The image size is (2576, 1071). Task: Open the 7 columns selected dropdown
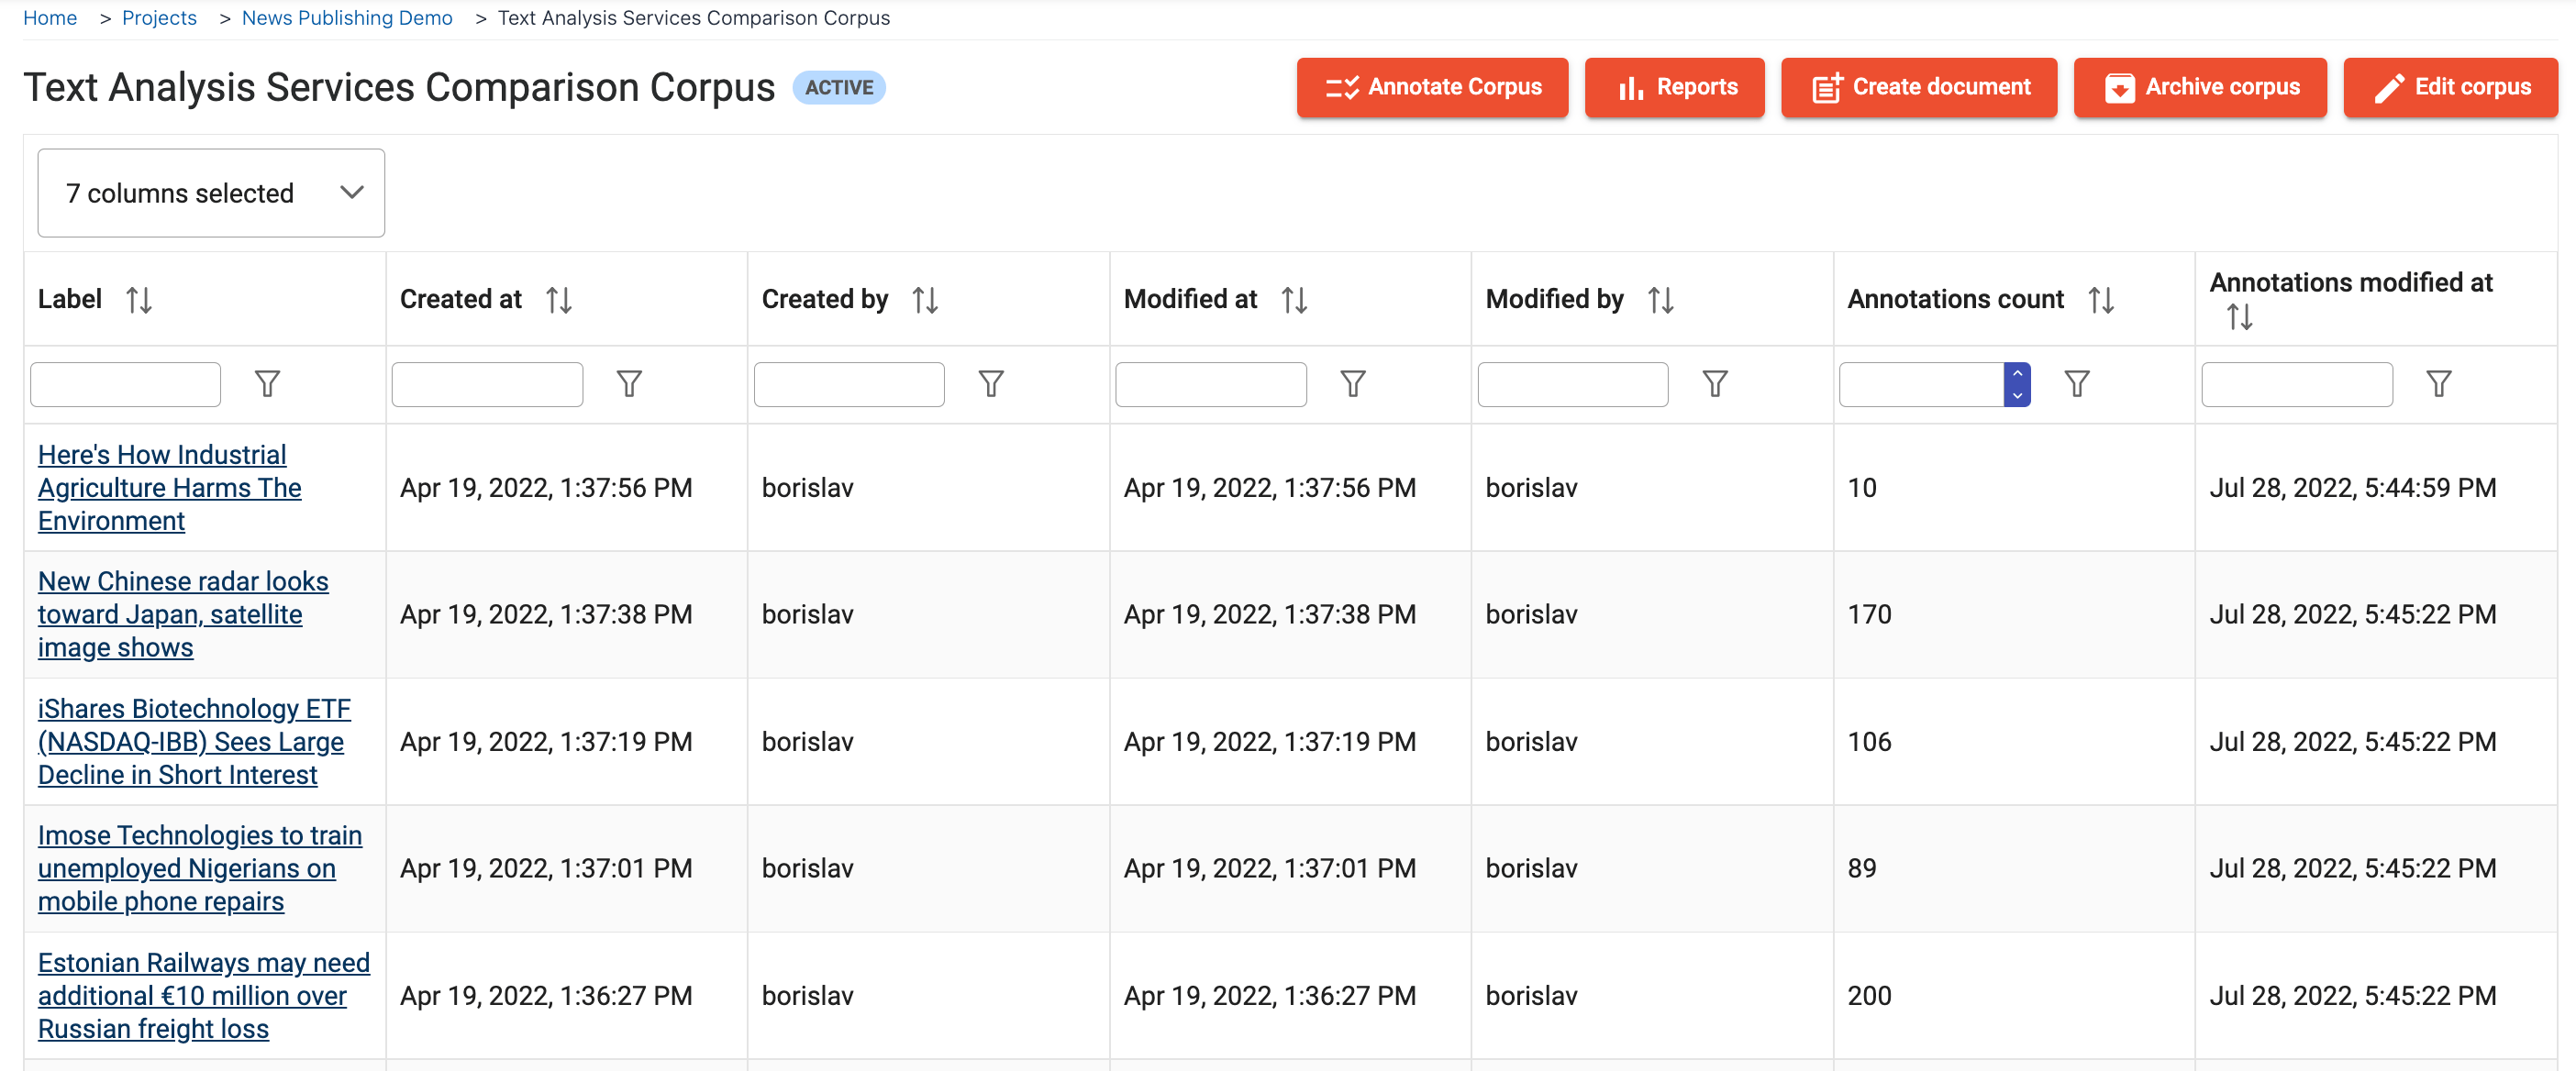pos(211,193)
